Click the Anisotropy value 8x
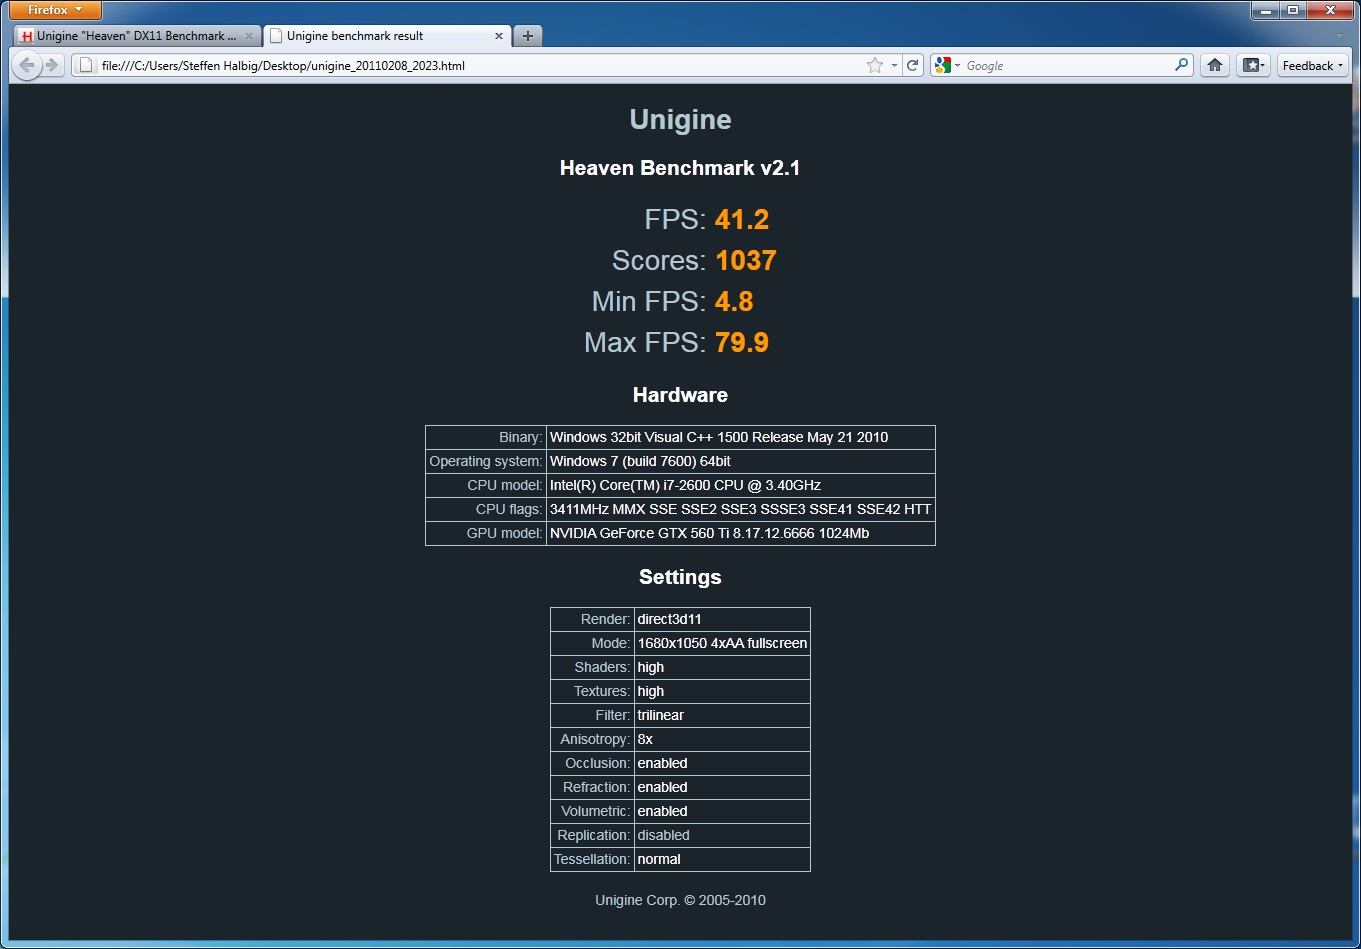Viewport: 1361px width, 949px height. 722,739
